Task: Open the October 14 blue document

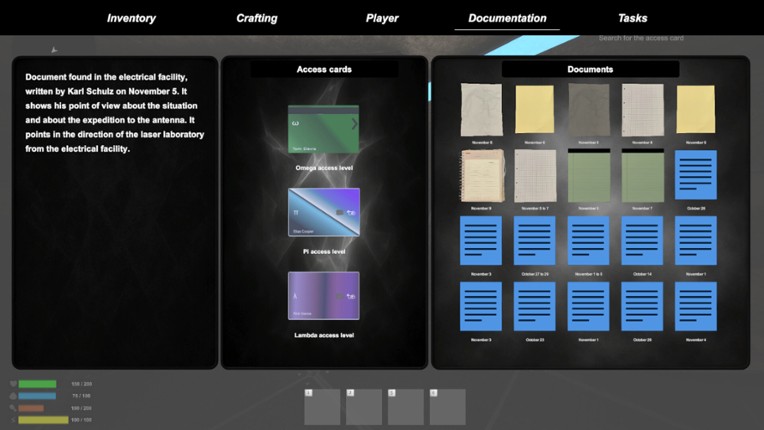Action: click(x=642, y=241)
